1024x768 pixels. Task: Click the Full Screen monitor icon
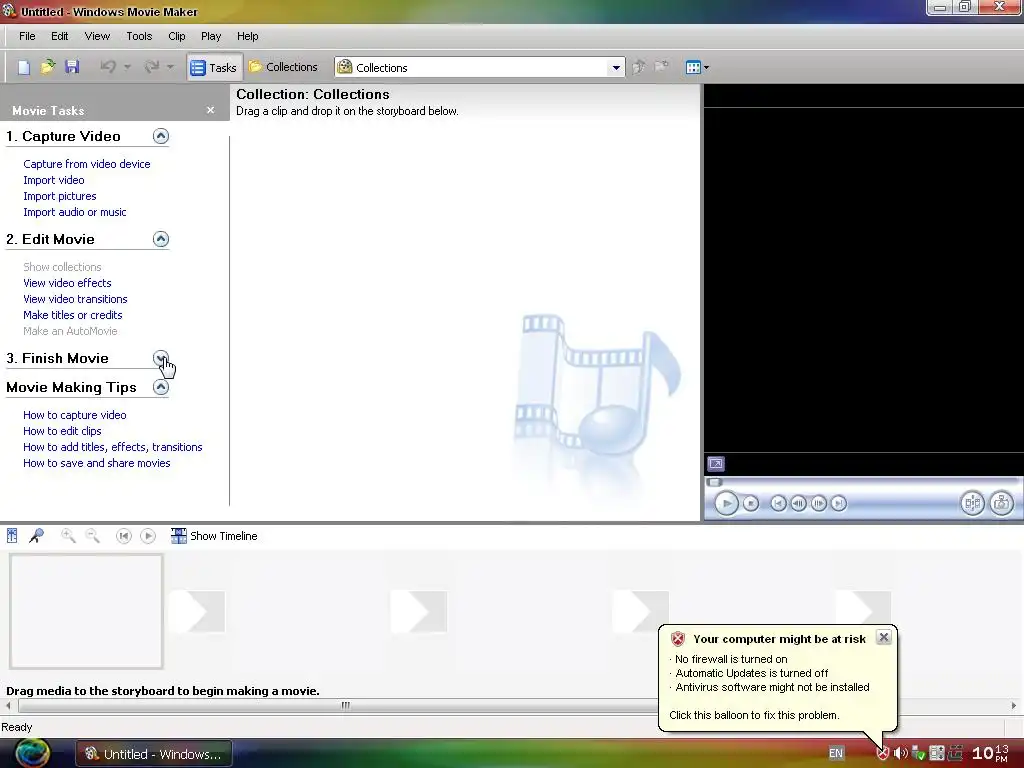tap(716, 464)
